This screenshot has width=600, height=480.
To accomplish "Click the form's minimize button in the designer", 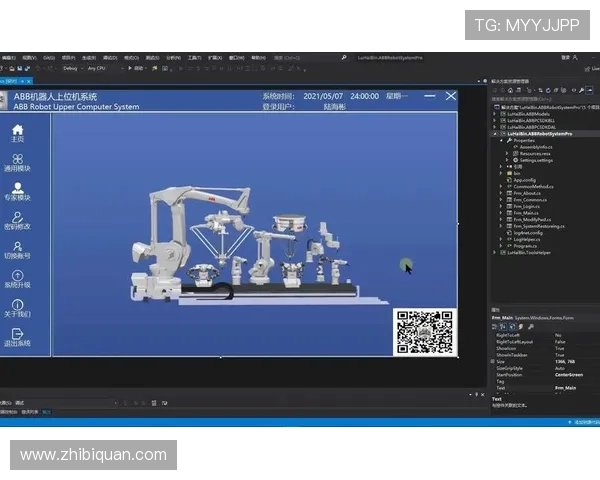I will coord(430,96).
